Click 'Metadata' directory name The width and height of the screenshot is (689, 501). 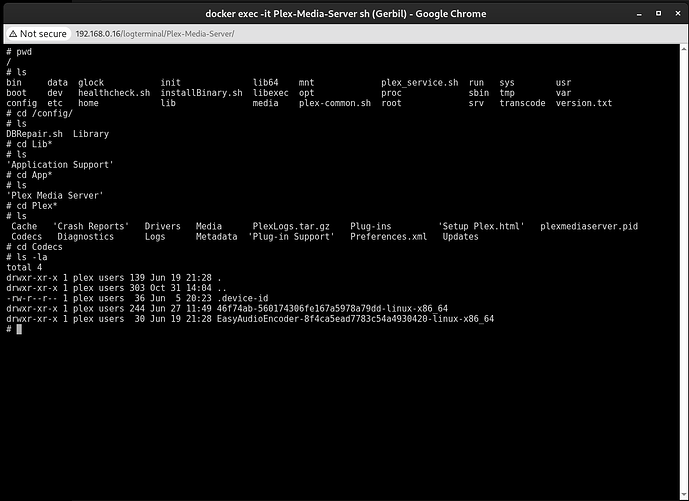pyautogui.click(x=217, y=237)
